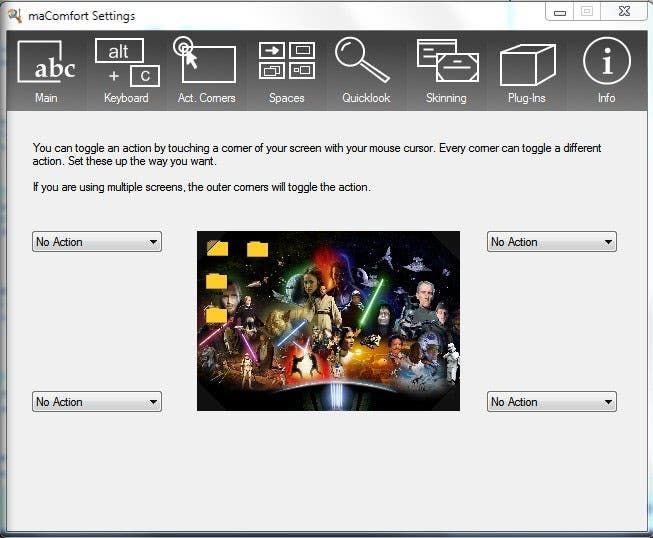Click the maComfort Settings window title text

82,16
